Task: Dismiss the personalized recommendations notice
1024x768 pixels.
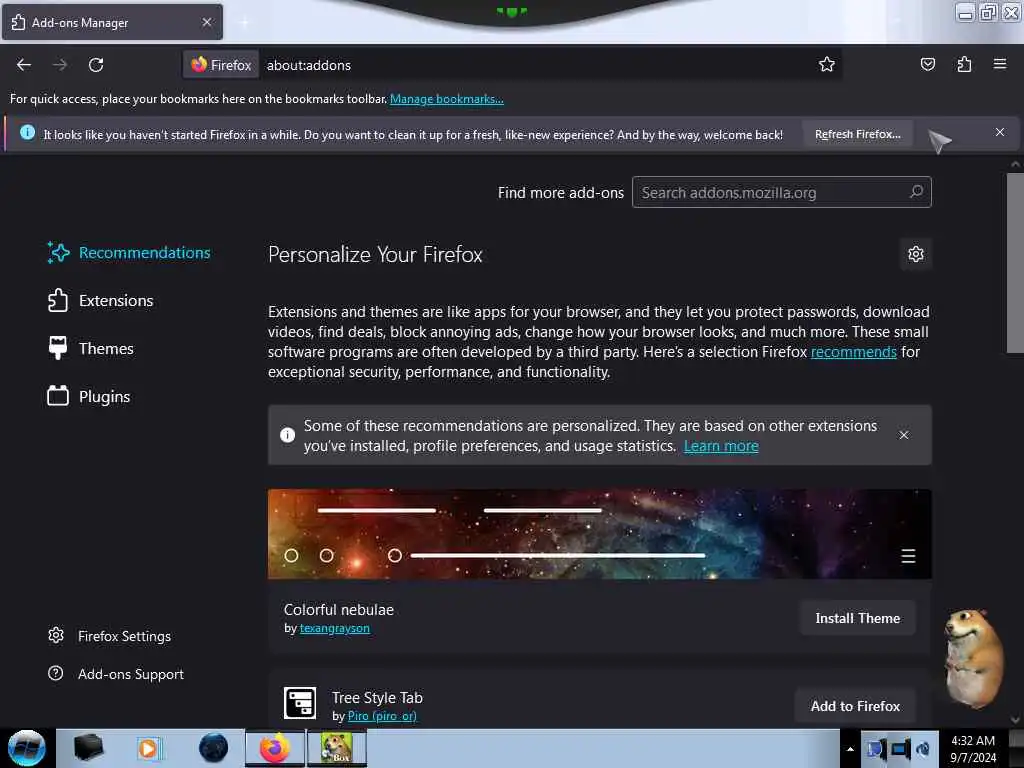Action: (903, 435)
